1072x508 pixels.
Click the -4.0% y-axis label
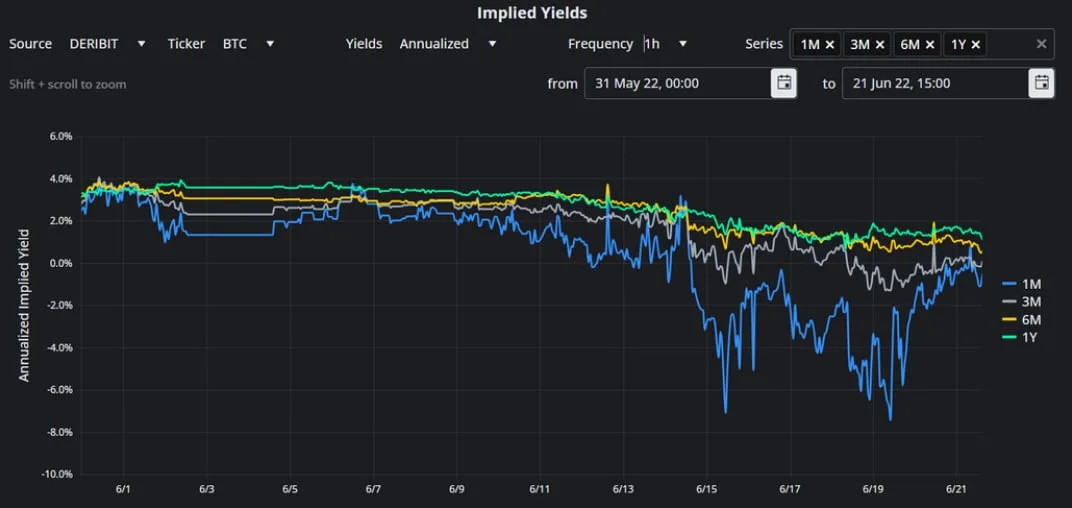59,348
